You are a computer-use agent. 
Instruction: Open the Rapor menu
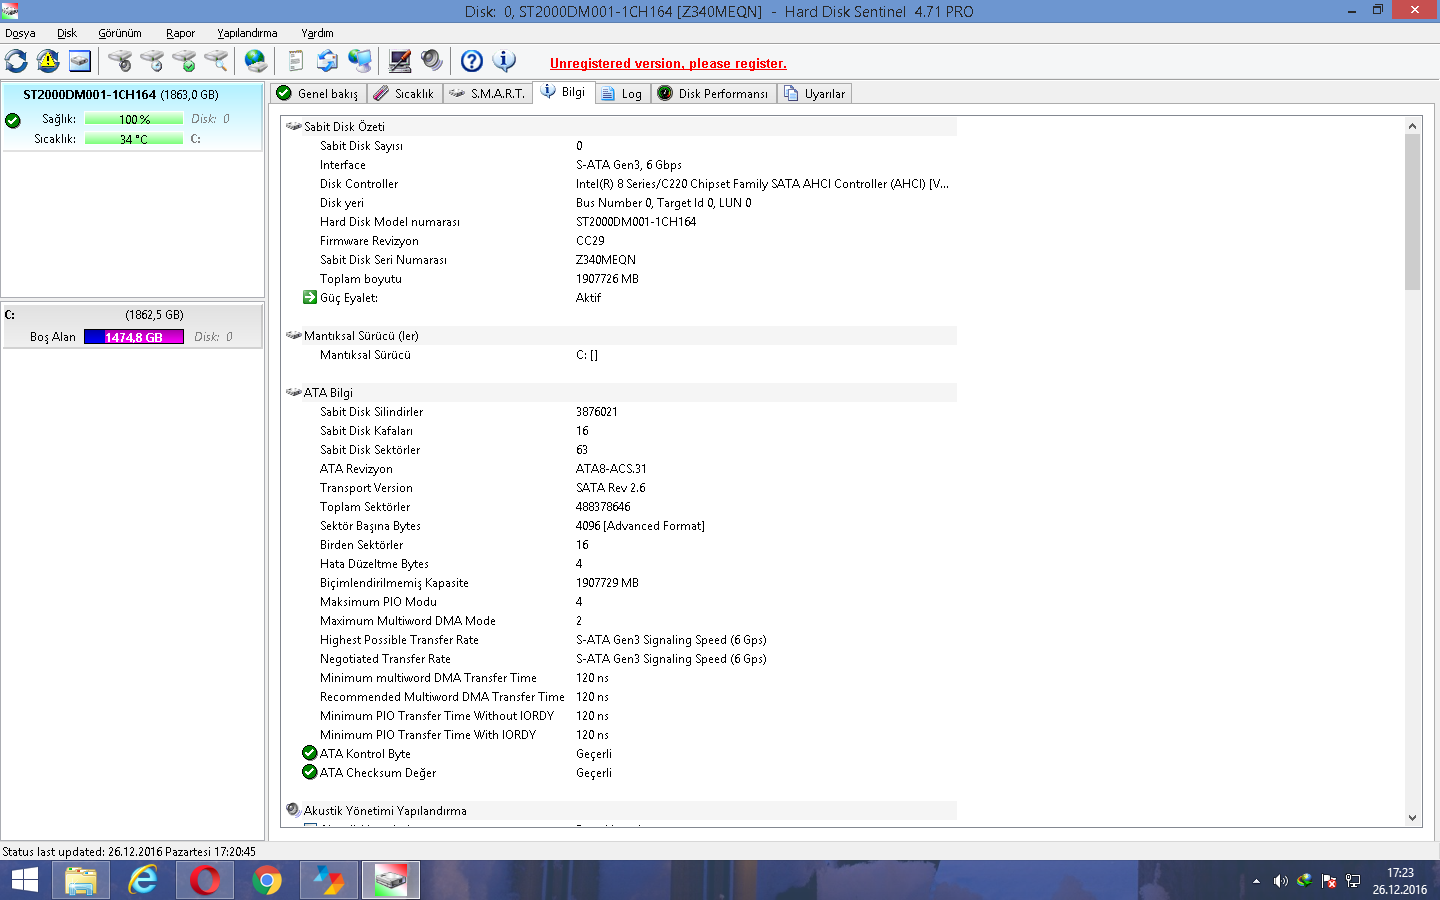(x=181, y=33)
